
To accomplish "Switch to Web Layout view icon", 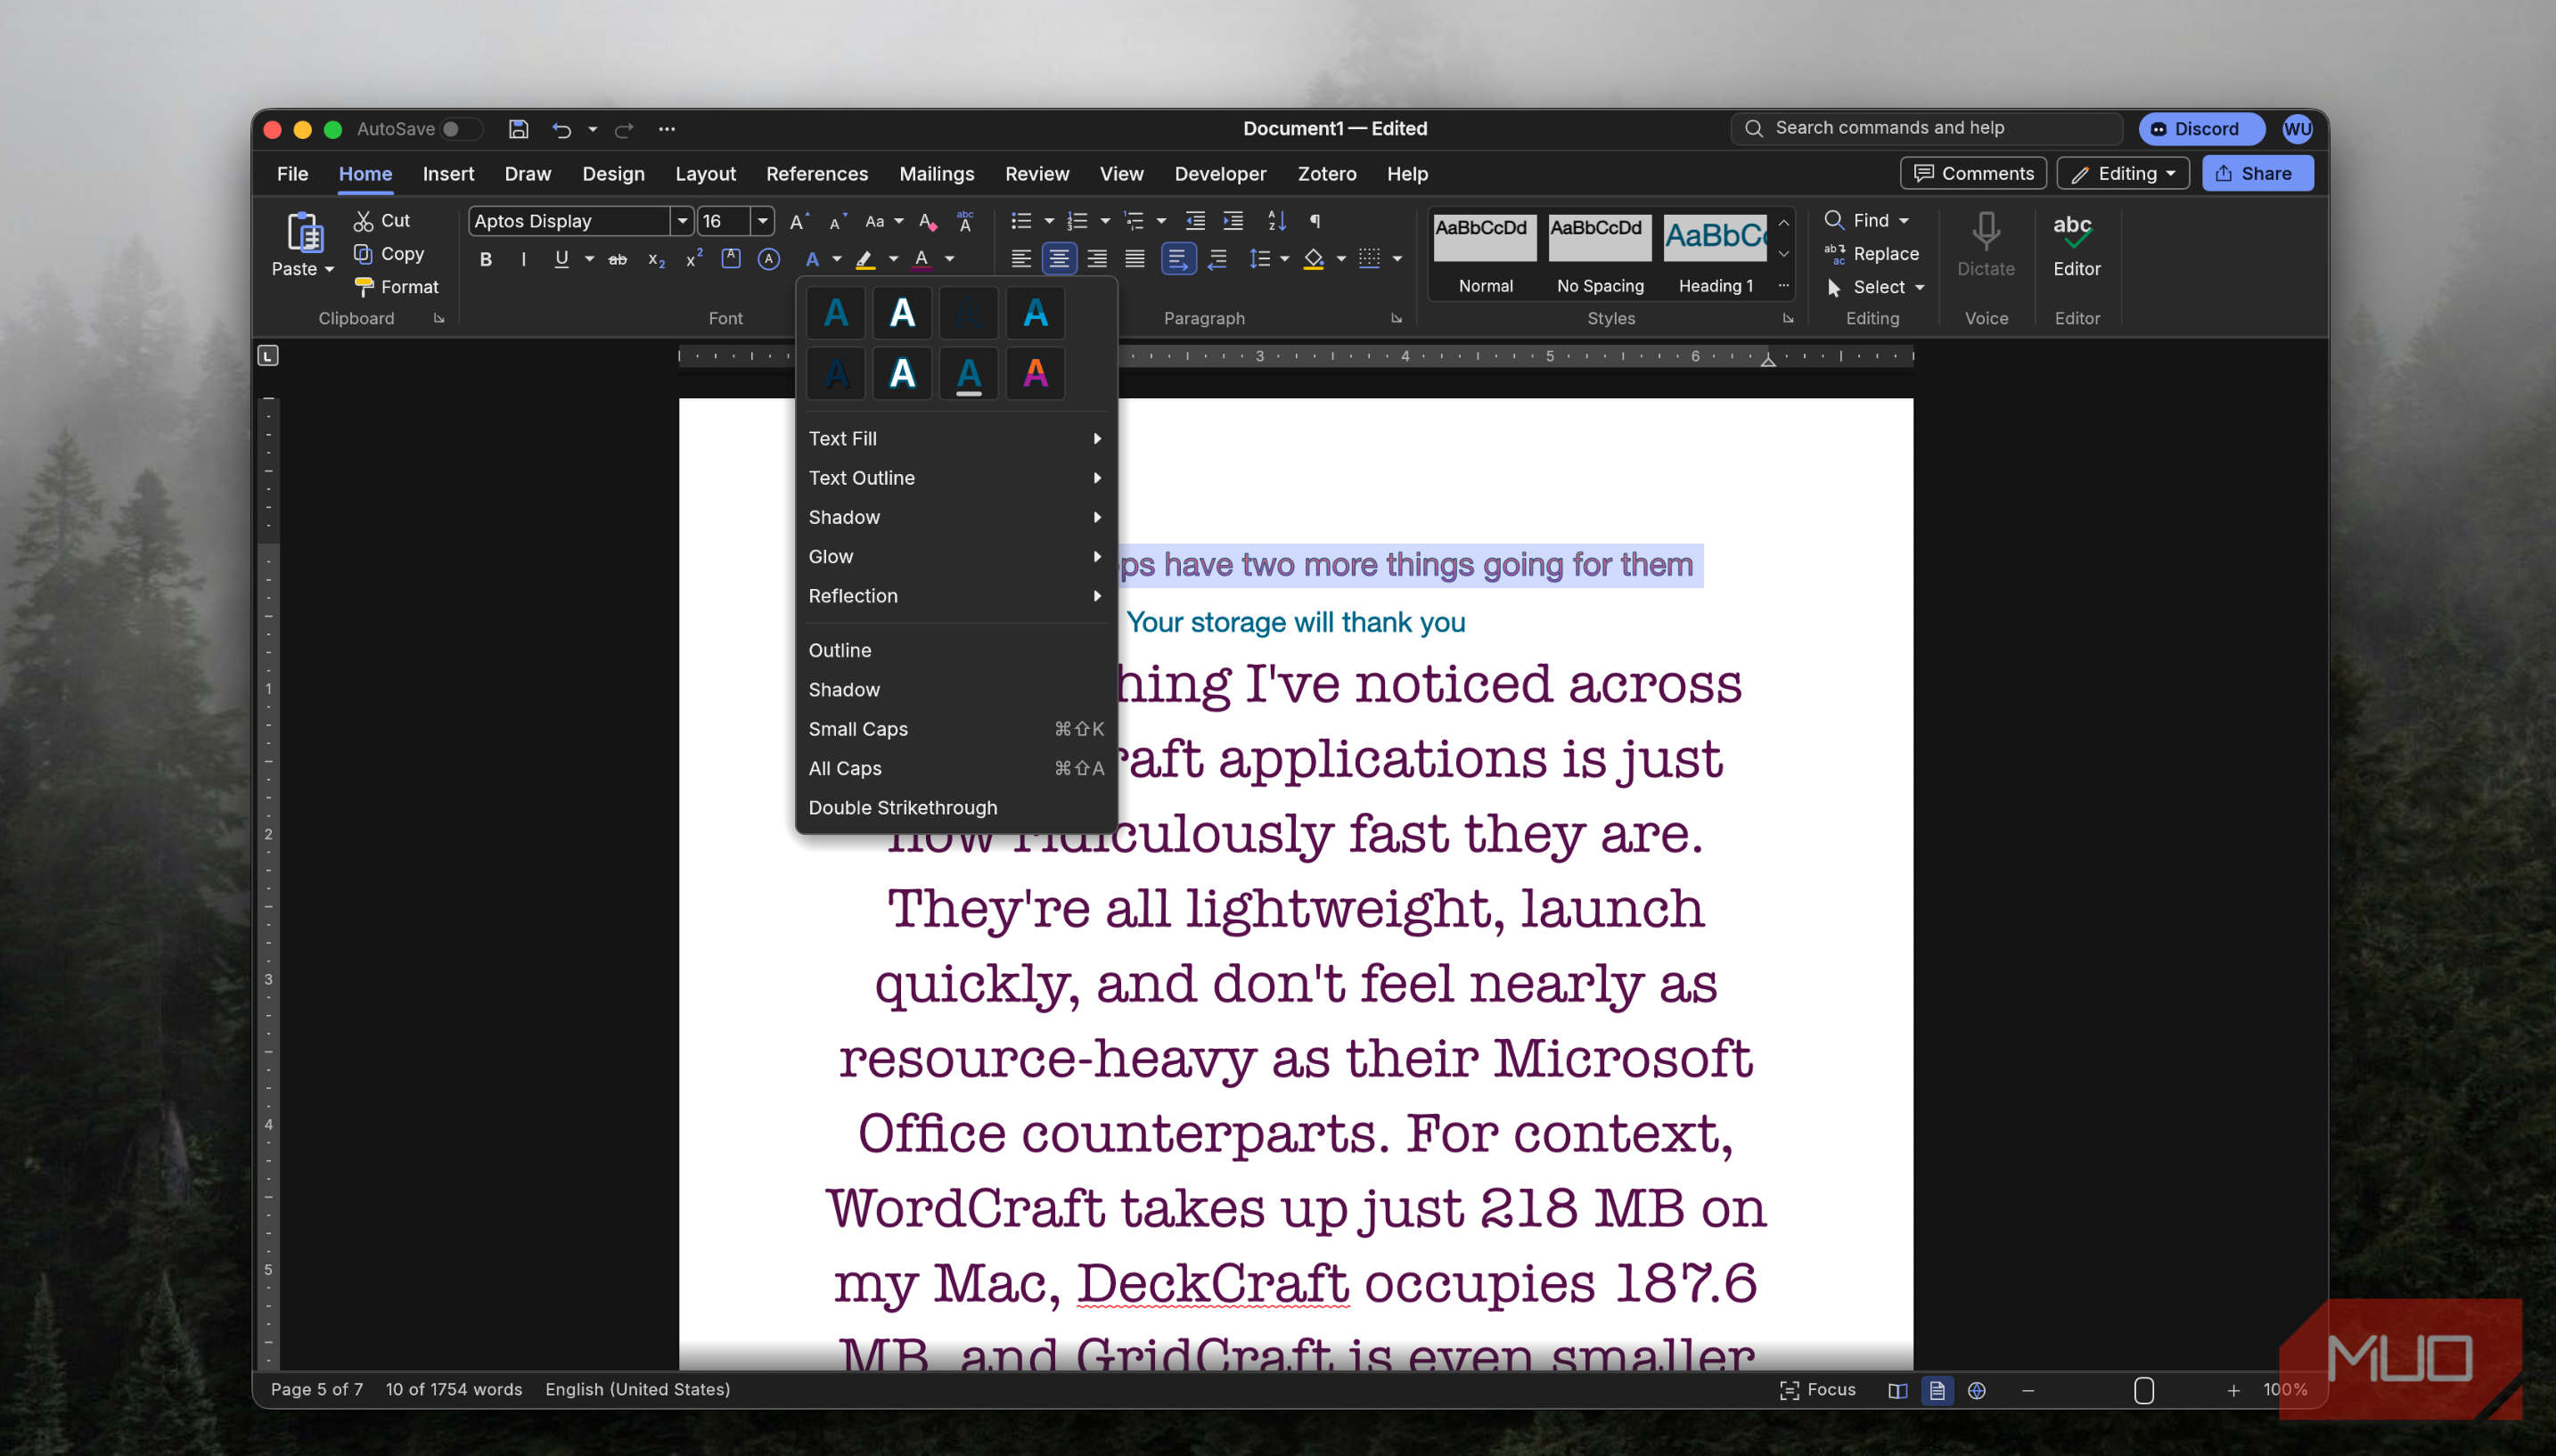I will pos(1976,1390).
